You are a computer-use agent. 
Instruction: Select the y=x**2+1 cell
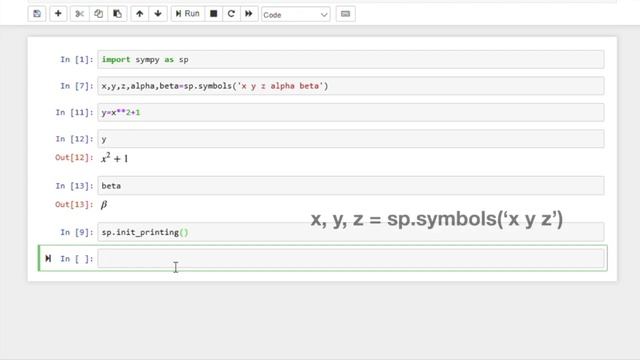click(351, 112)
